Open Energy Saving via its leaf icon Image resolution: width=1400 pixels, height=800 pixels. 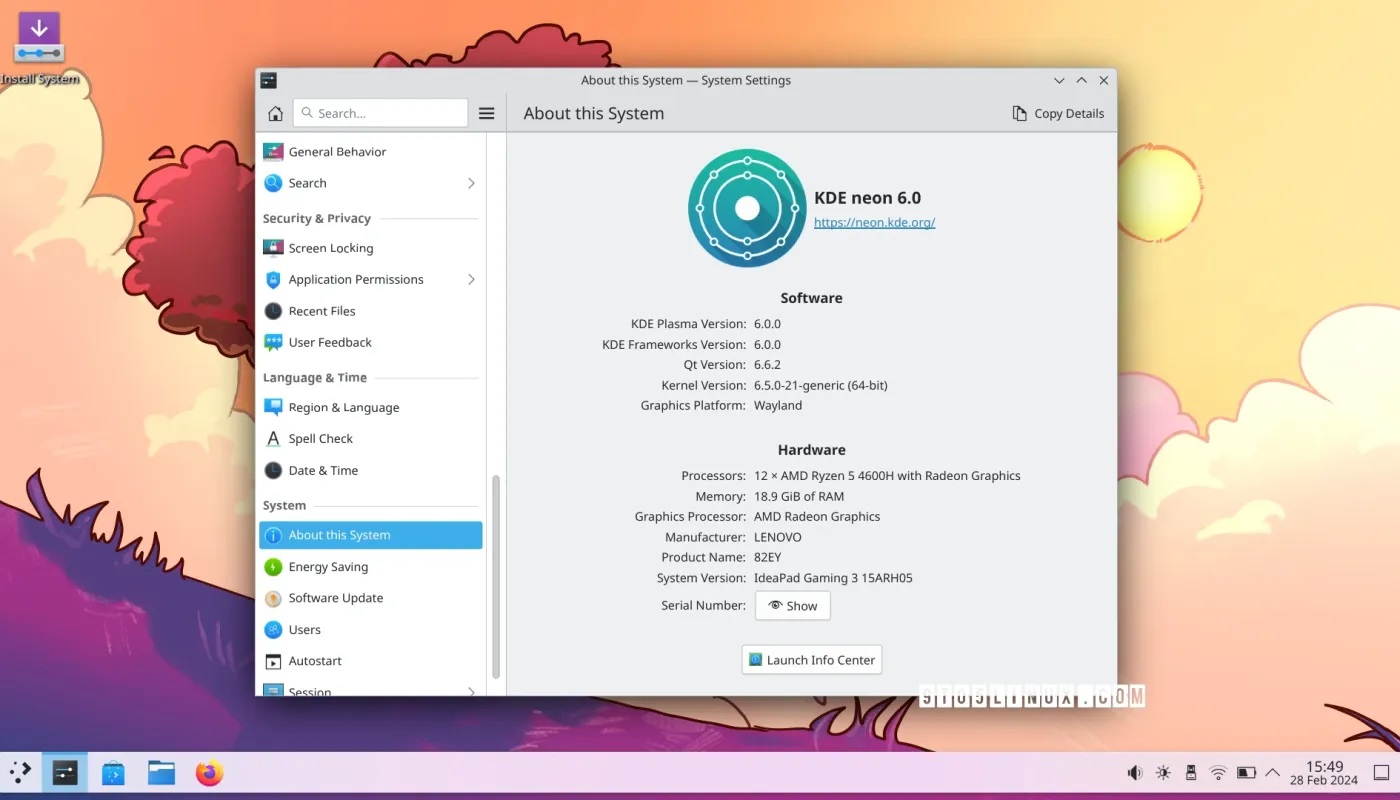(273, 566)
